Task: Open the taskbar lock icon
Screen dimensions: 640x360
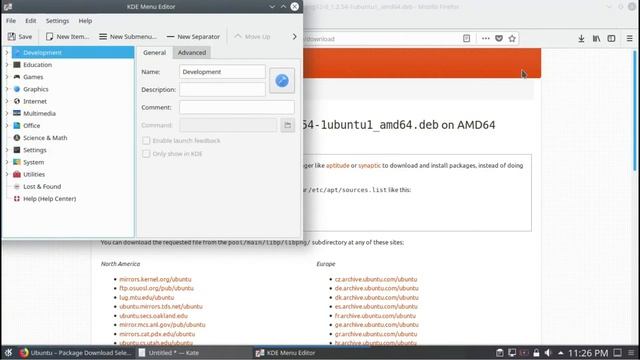Action: (536, 353)
